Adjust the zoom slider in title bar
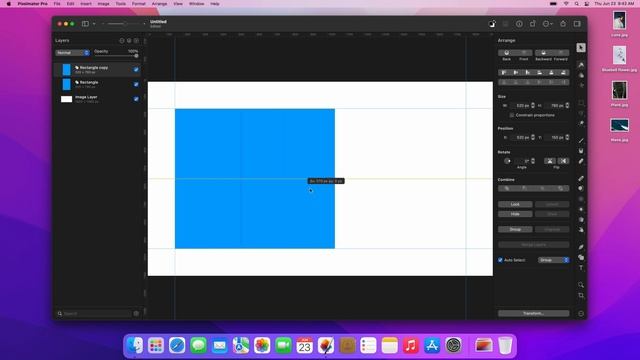This screenshot has width=640, height=360. click(x=124, y=24)
